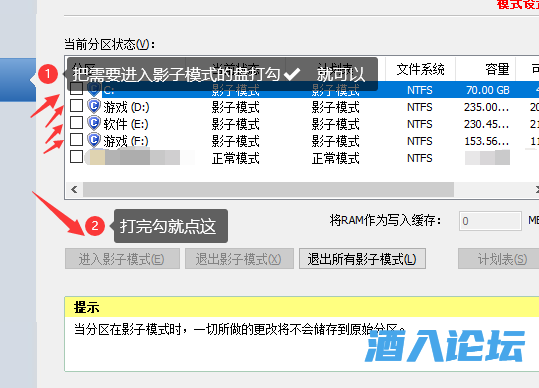Tick the checkbox for 软件 (E:)
This screenshot has width=539, height=388.
click(76, 123)
